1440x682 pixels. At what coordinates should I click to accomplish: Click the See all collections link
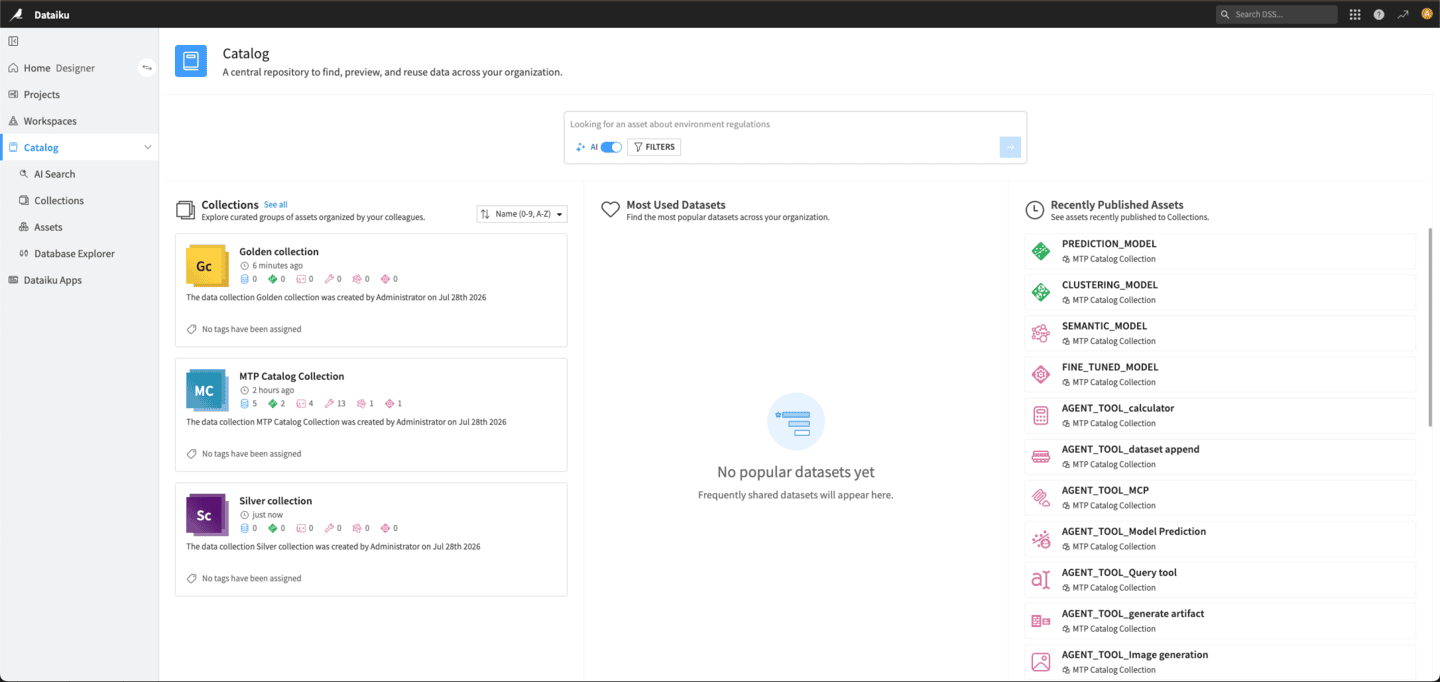pos(275,205)
